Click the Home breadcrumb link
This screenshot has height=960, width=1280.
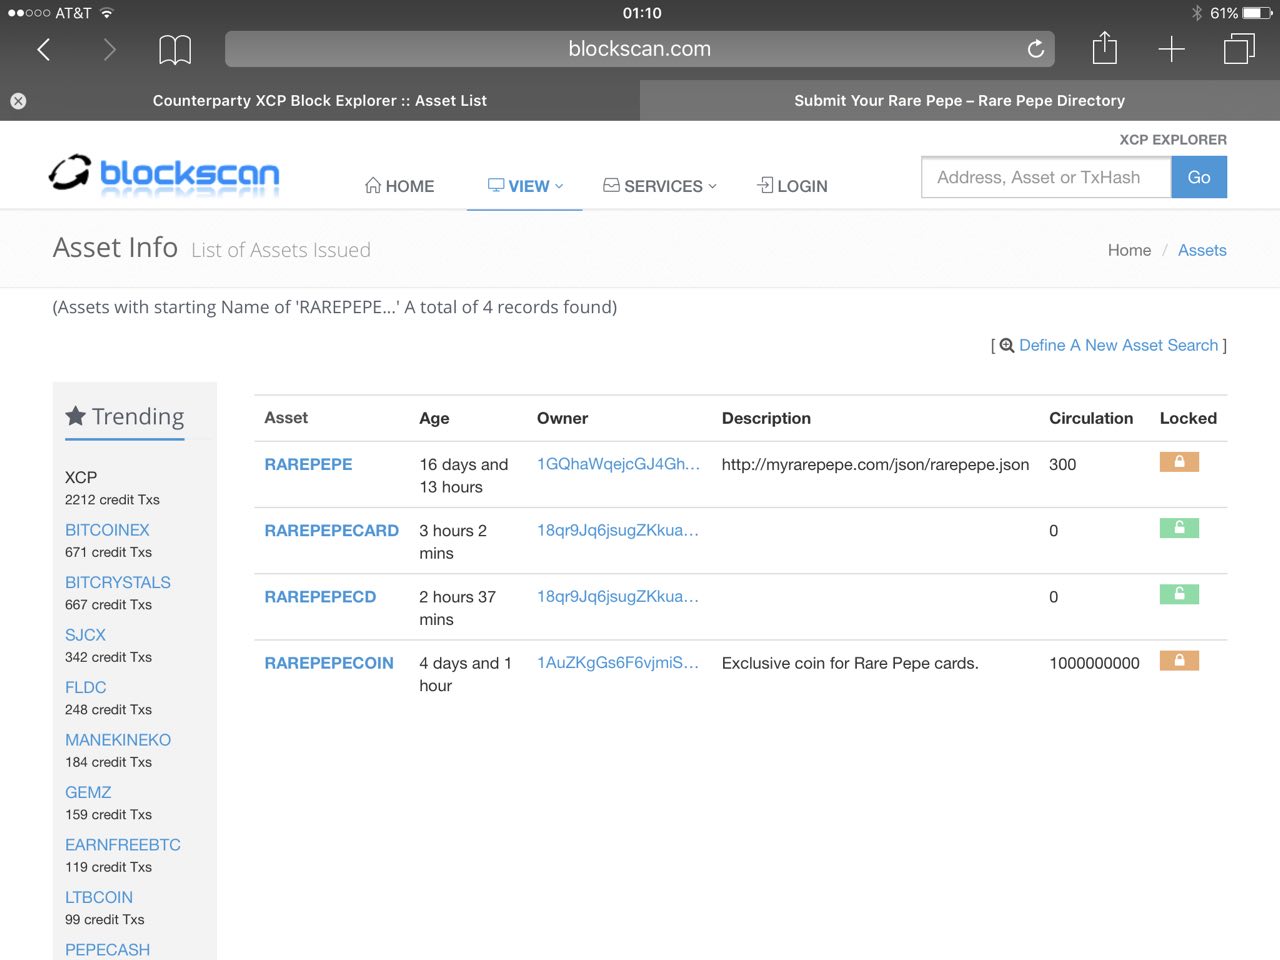1129,250
